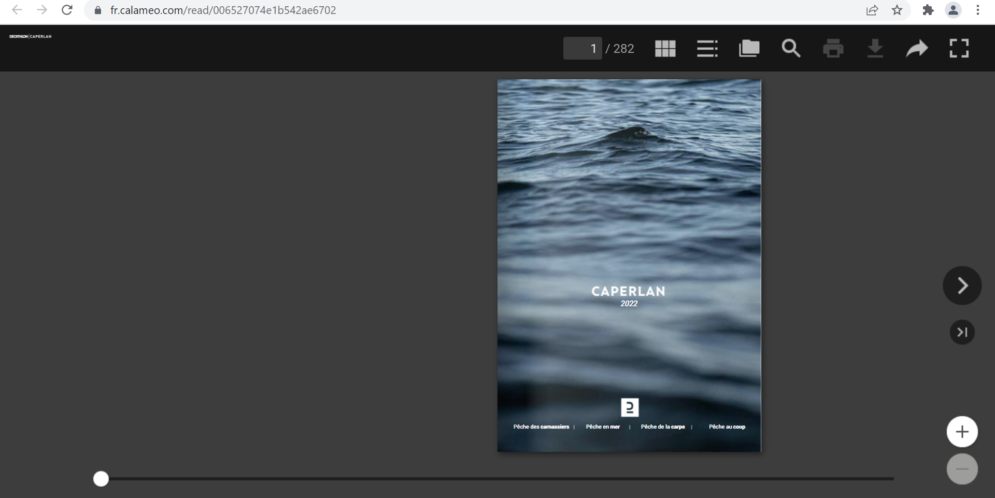Click the share this page icon in address bar

[872, 10]
